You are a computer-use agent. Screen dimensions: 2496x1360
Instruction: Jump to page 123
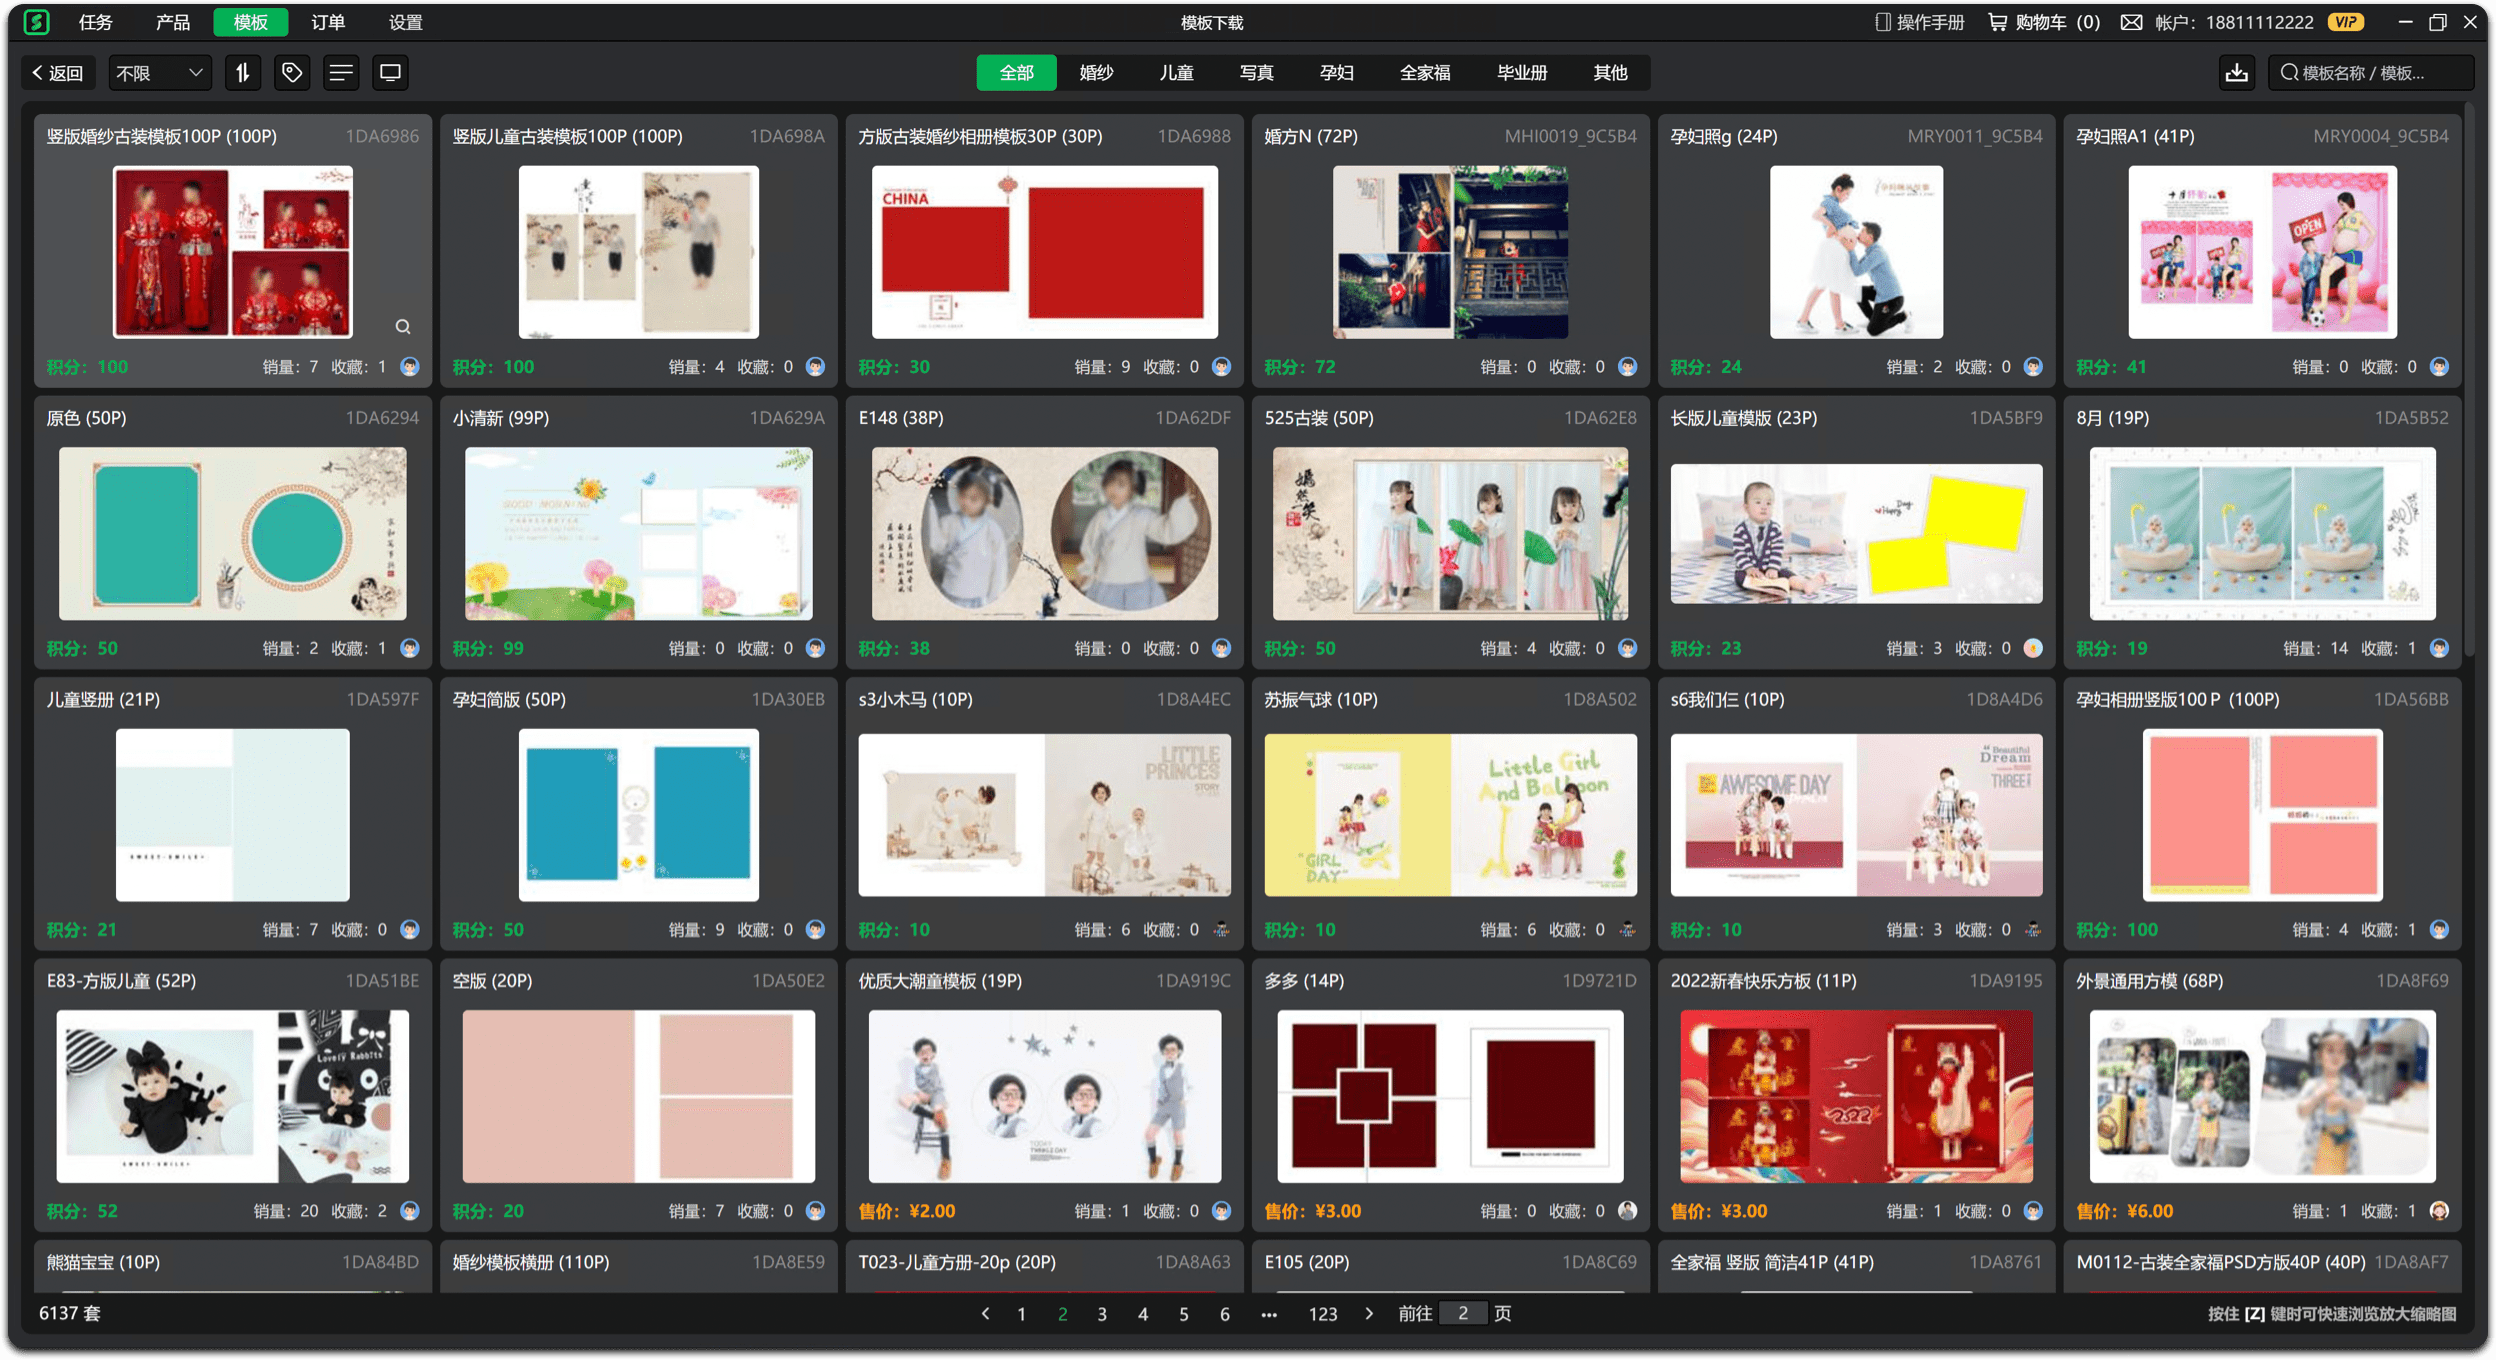[1322, 1314]
